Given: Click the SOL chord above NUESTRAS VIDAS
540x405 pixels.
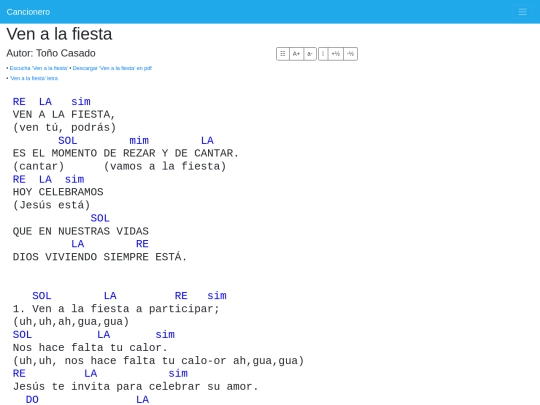Looking at the screenshot, I should 100,218.
